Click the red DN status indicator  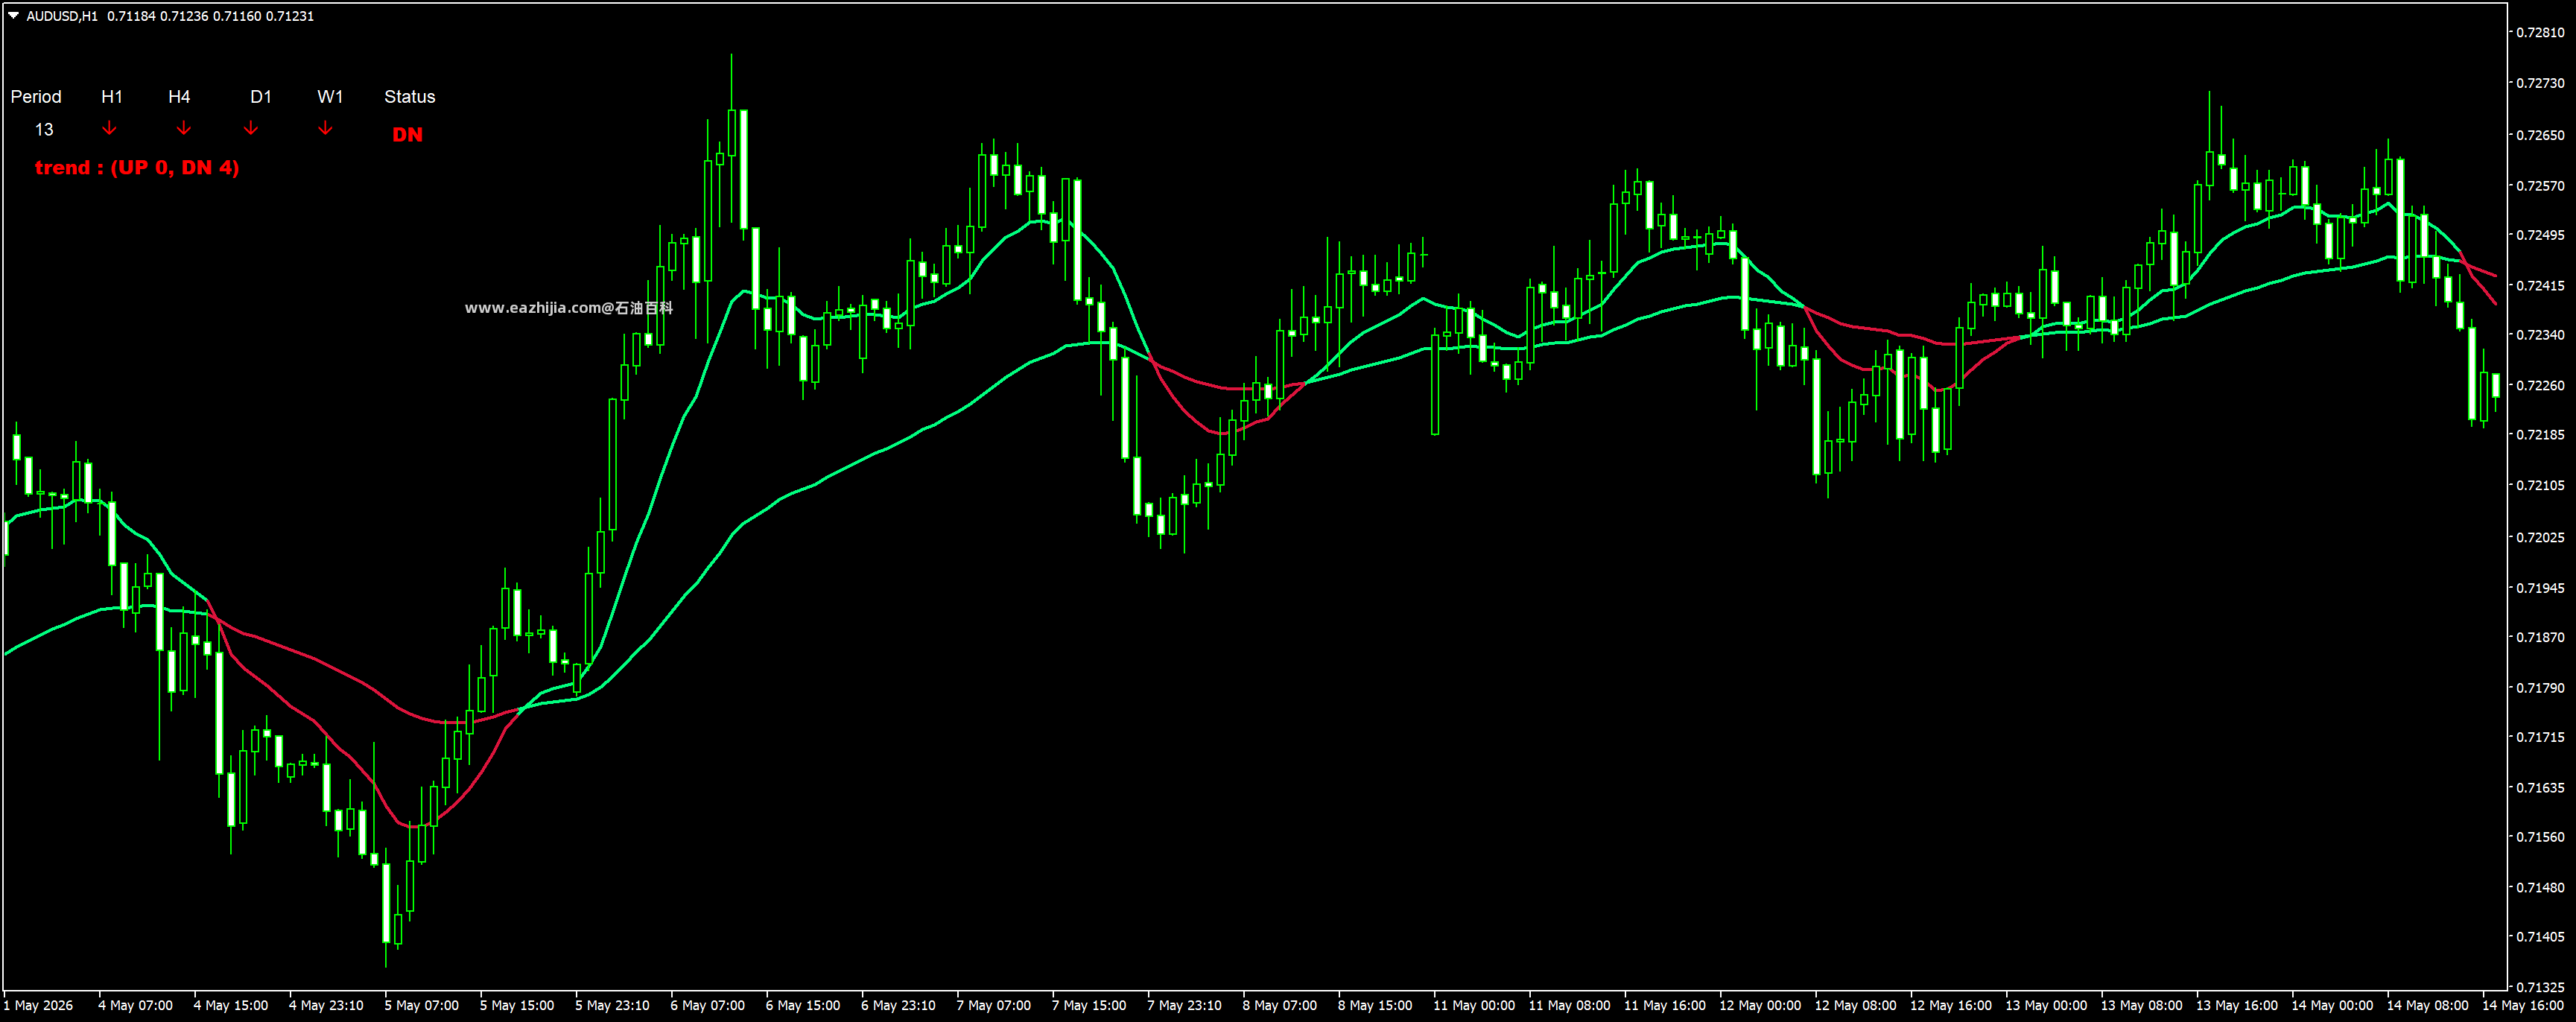[x=407, y=135]
